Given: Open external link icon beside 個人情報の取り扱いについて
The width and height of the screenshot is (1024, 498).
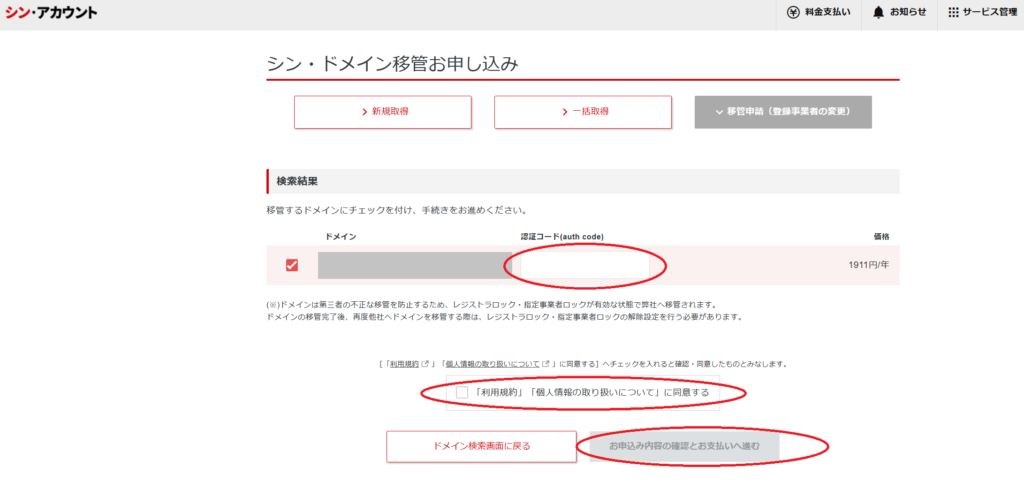Looking at the screenshot, I should click(547, 364).
